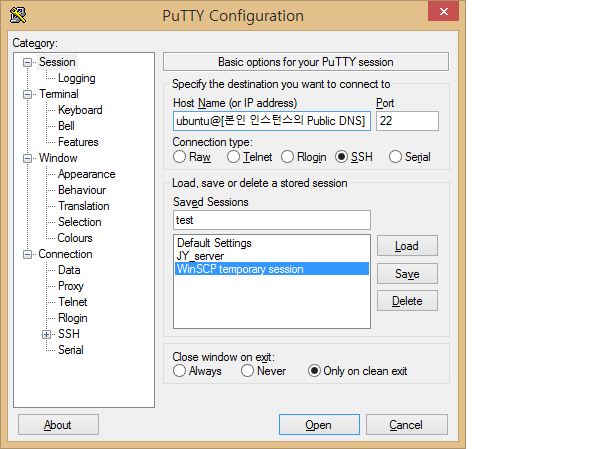Viewport: 614px width, 449px height.
Task: Open the Translation category
Action: tap(84, 206)
